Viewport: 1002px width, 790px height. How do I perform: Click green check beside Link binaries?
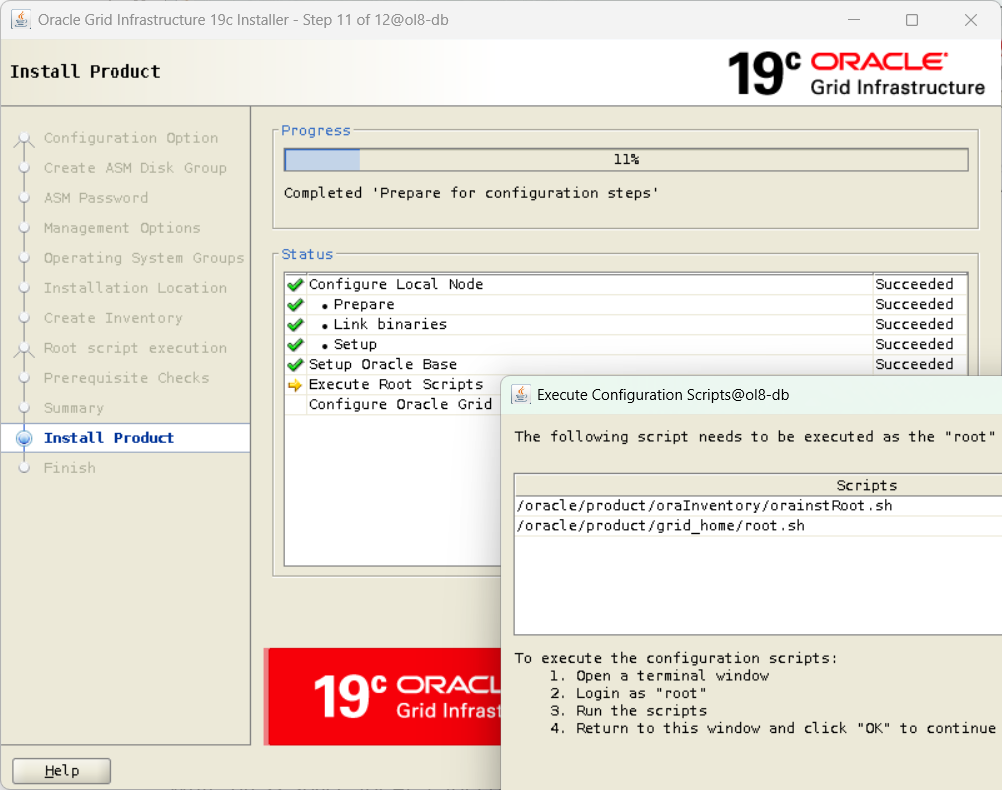pos(295,325)
